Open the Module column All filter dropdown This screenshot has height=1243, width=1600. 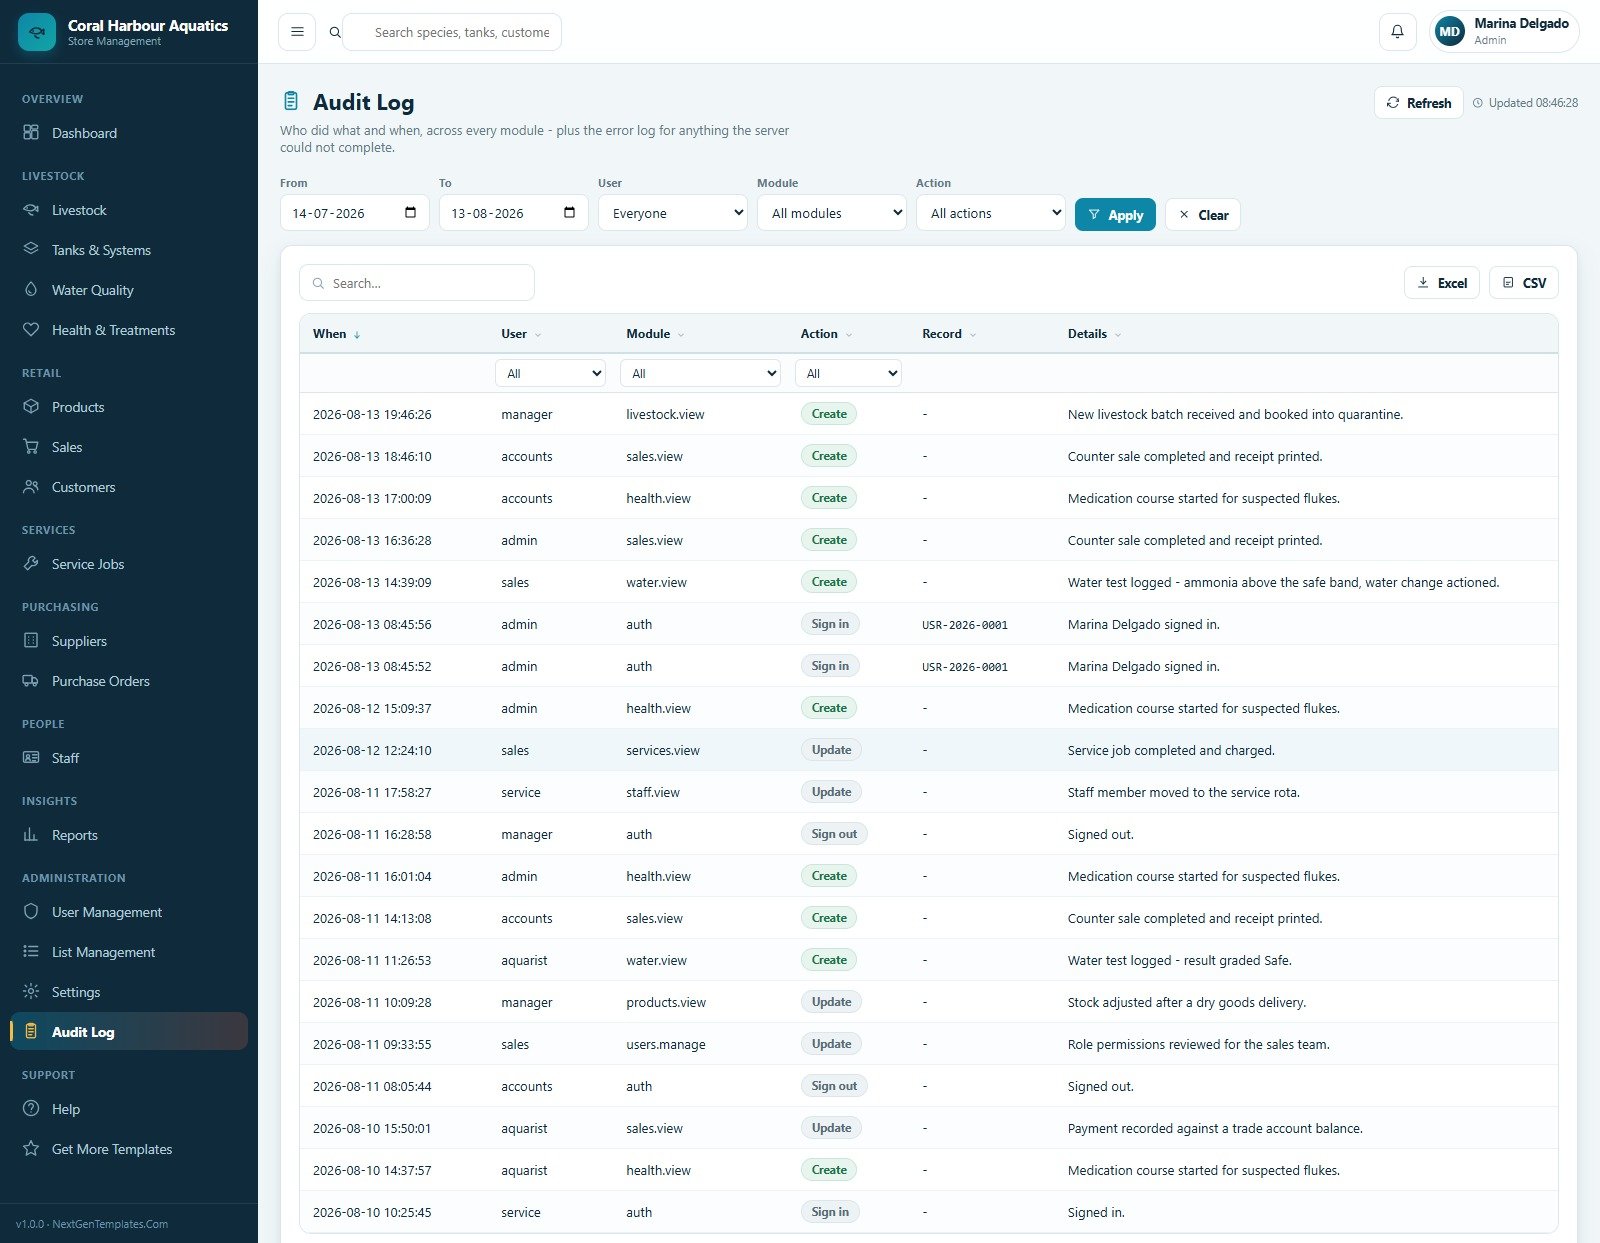coord(700,373)
